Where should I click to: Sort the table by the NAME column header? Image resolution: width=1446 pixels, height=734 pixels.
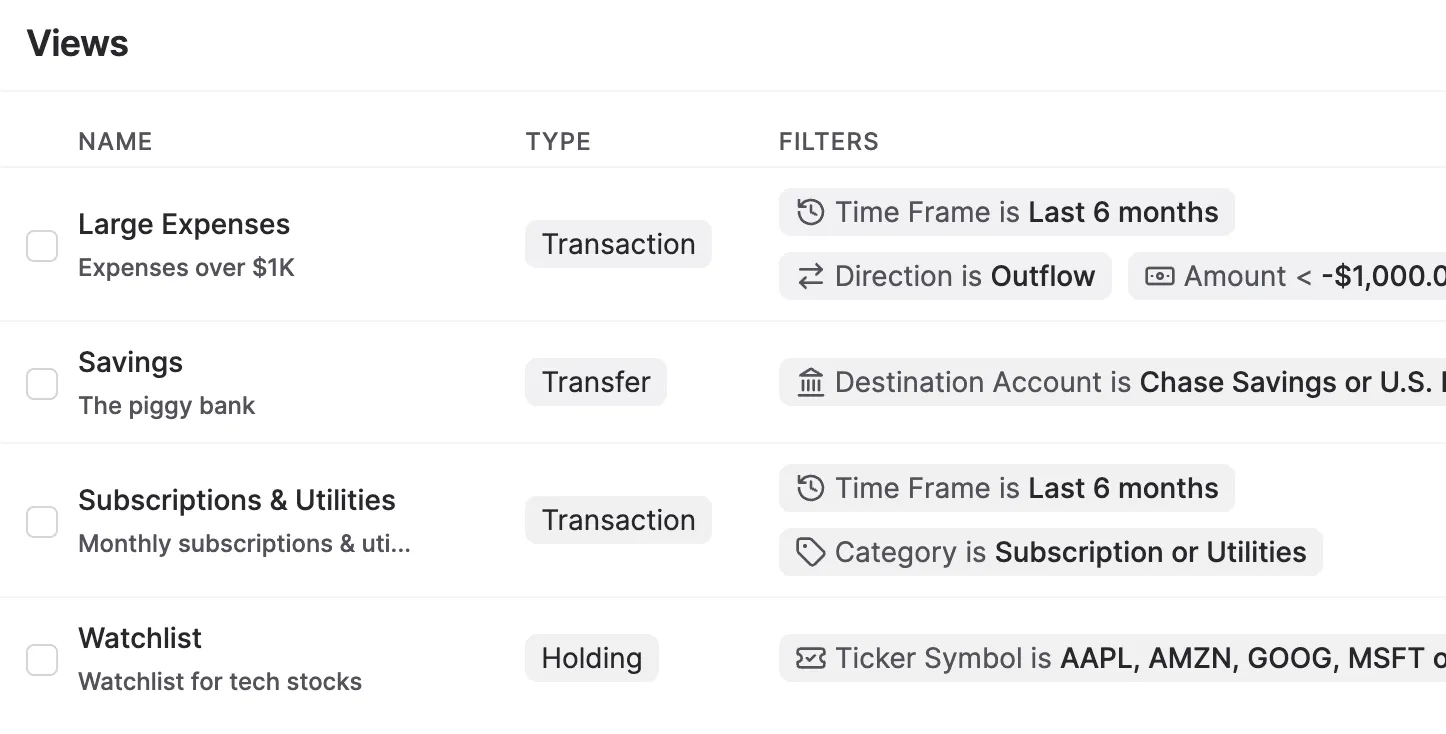115,141
